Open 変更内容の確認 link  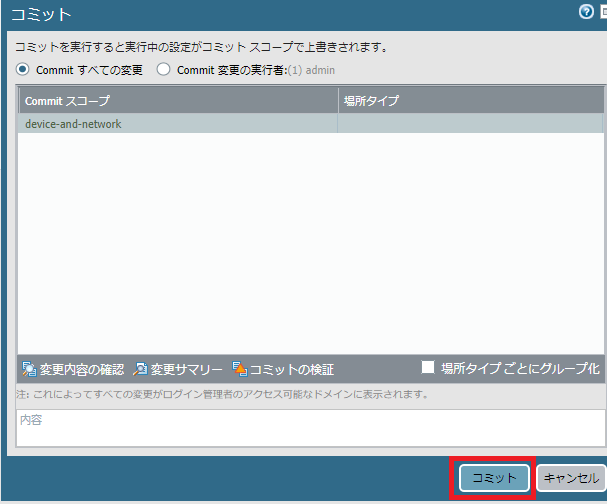coord(82,369)
